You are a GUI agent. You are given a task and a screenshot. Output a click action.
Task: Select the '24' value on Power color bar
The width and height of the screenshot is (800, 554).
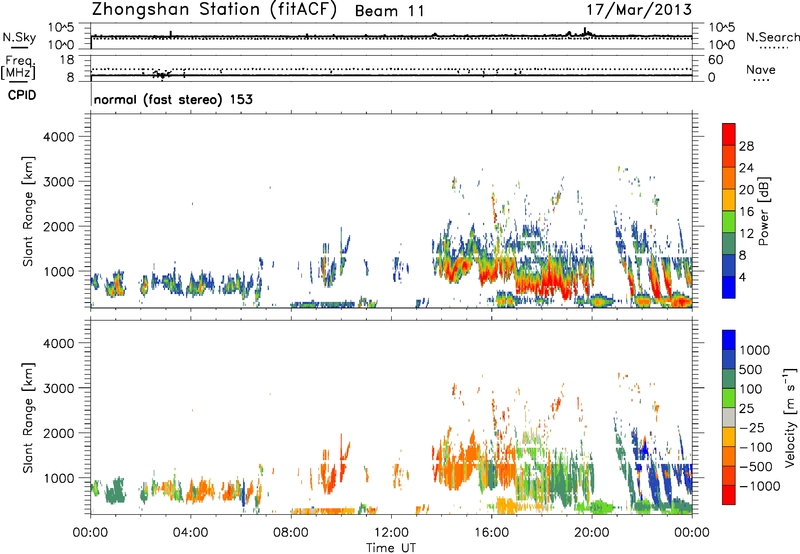pos(746,168)
